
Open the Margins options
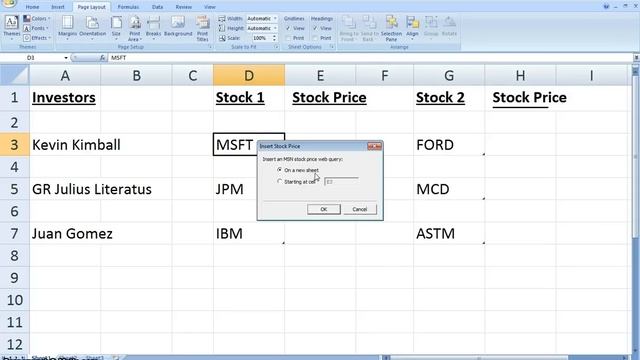click(x=67, y=27)
